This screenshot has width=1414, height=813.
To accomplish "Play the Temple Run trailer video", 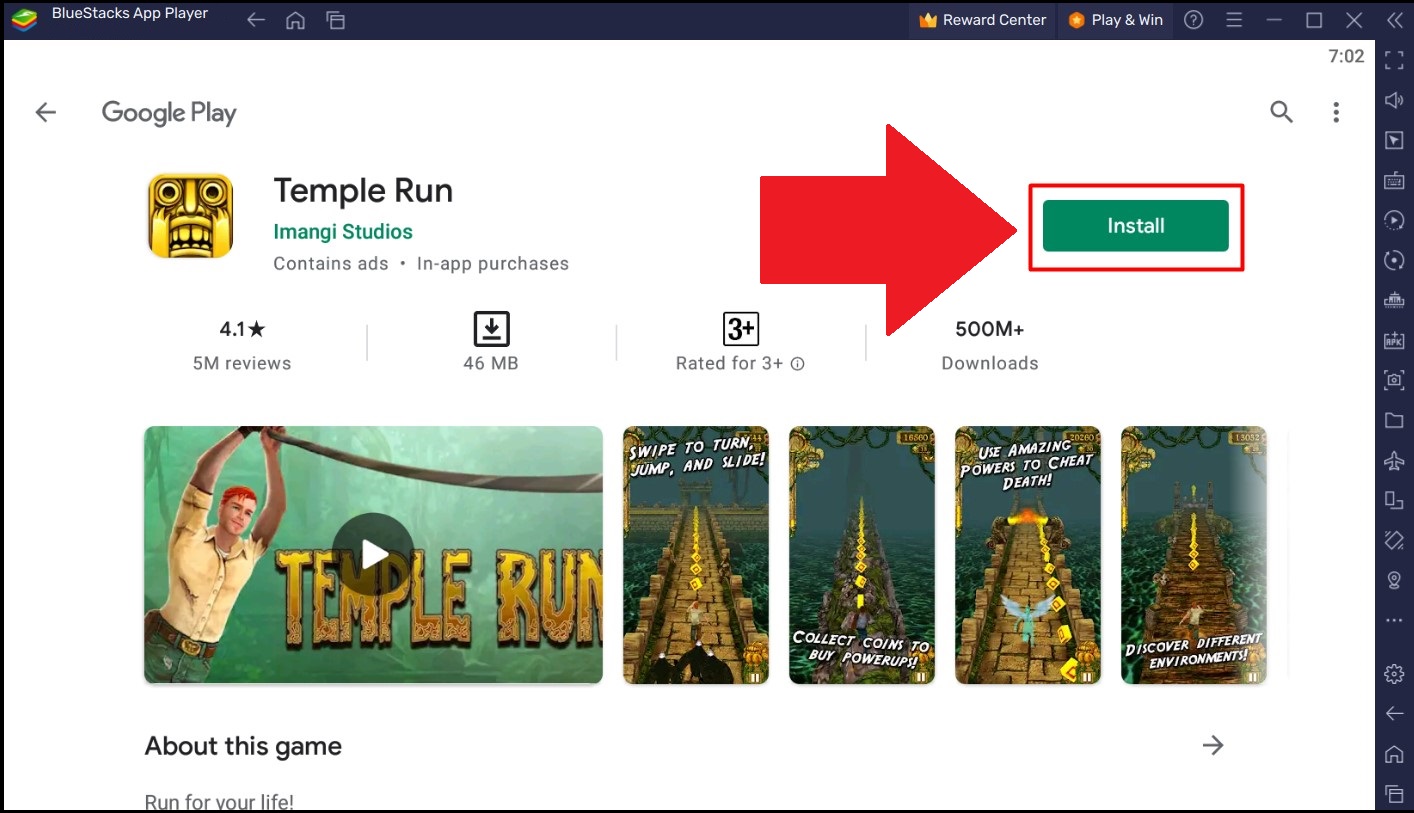I will [x=373, y=553].
